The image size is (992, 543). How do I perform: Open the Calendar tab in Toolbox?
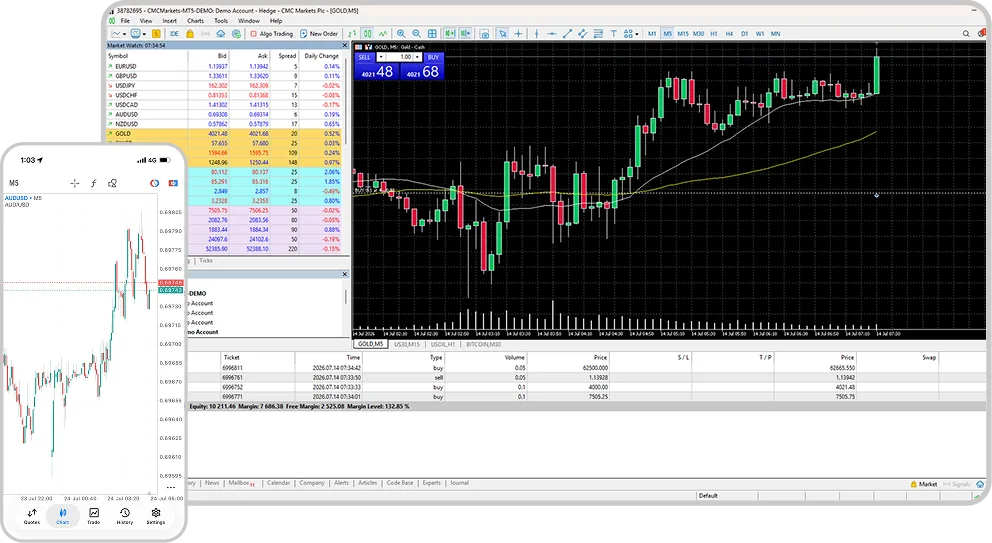pyautogui.click(x=278, y=483)
